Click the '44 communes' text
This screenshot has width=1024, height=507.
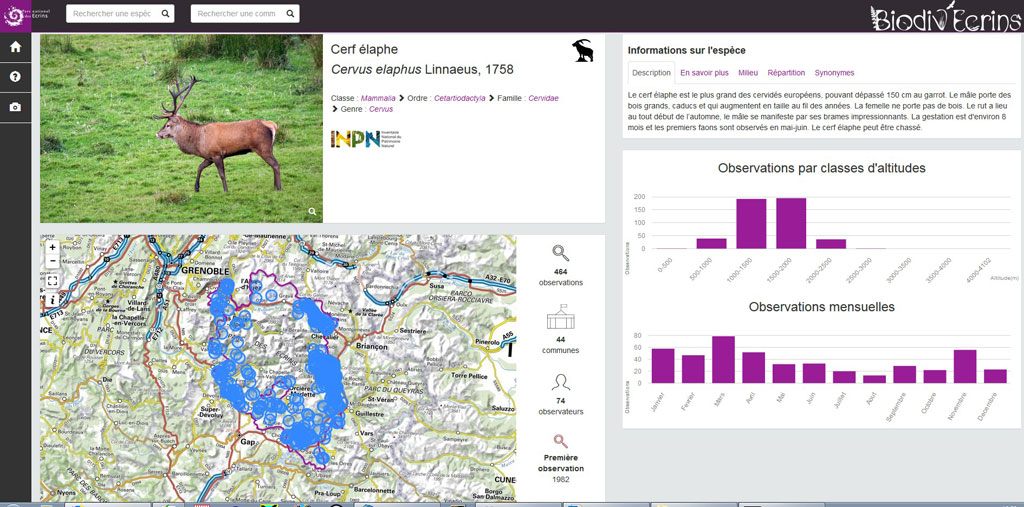(560, 345)
